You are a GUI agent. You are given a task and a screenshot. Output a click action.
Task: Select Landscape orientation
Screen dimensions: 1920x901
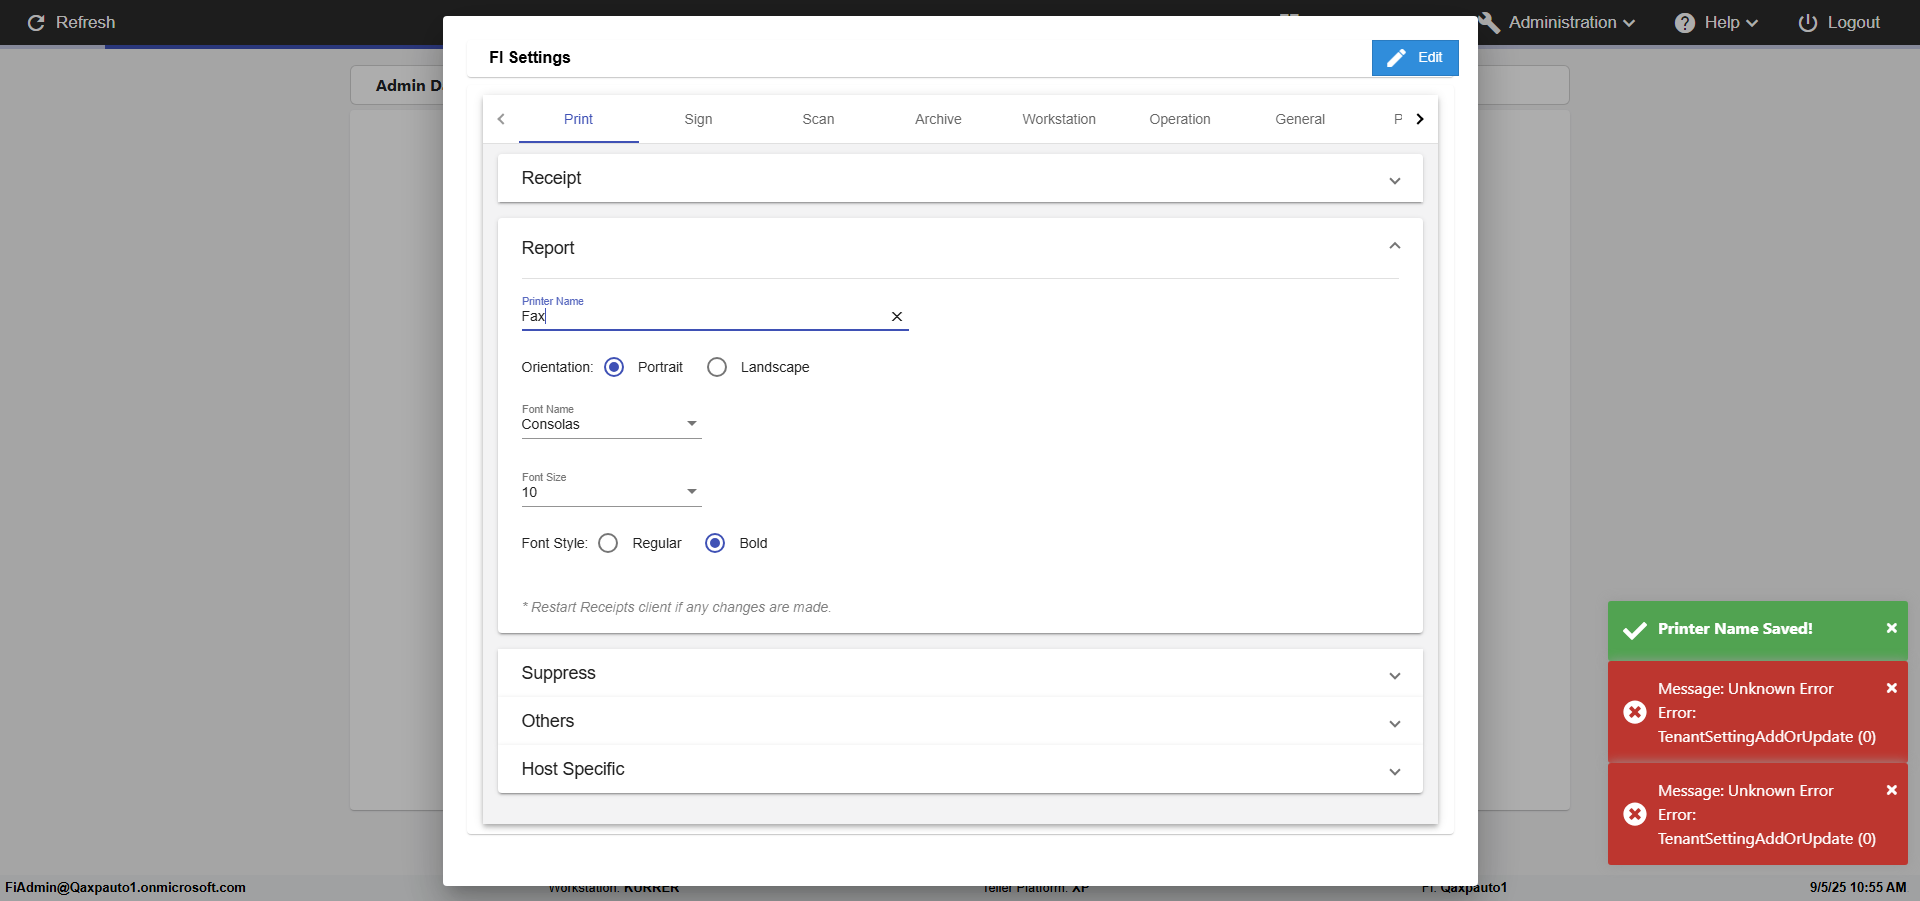click(717, 367)
